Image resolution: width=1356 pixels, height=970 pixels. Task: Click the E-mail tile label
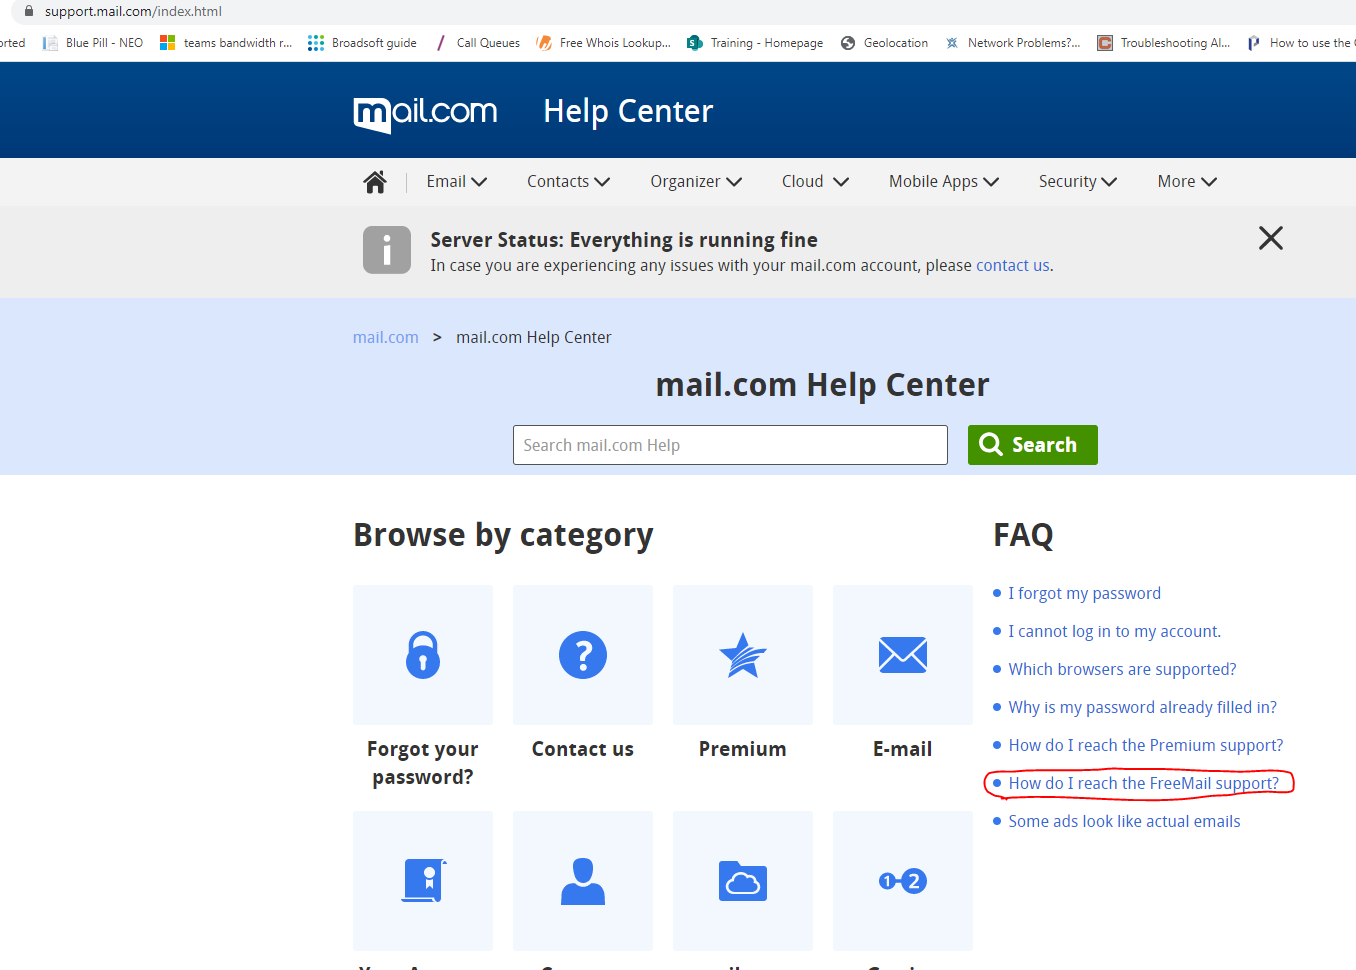[x=903, y=749]
